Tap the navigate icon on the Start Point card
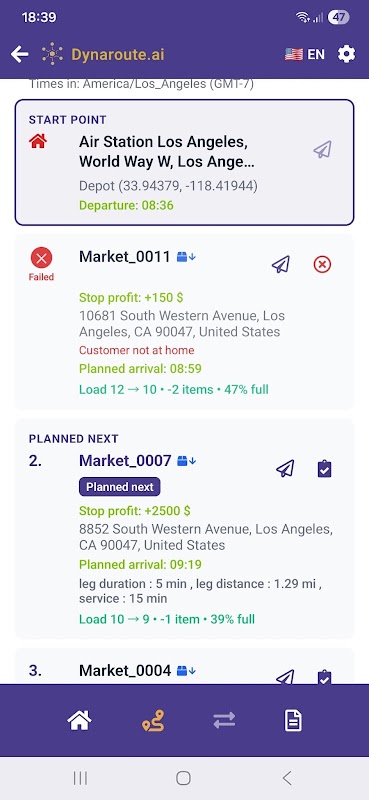 [x=323, y=149]
